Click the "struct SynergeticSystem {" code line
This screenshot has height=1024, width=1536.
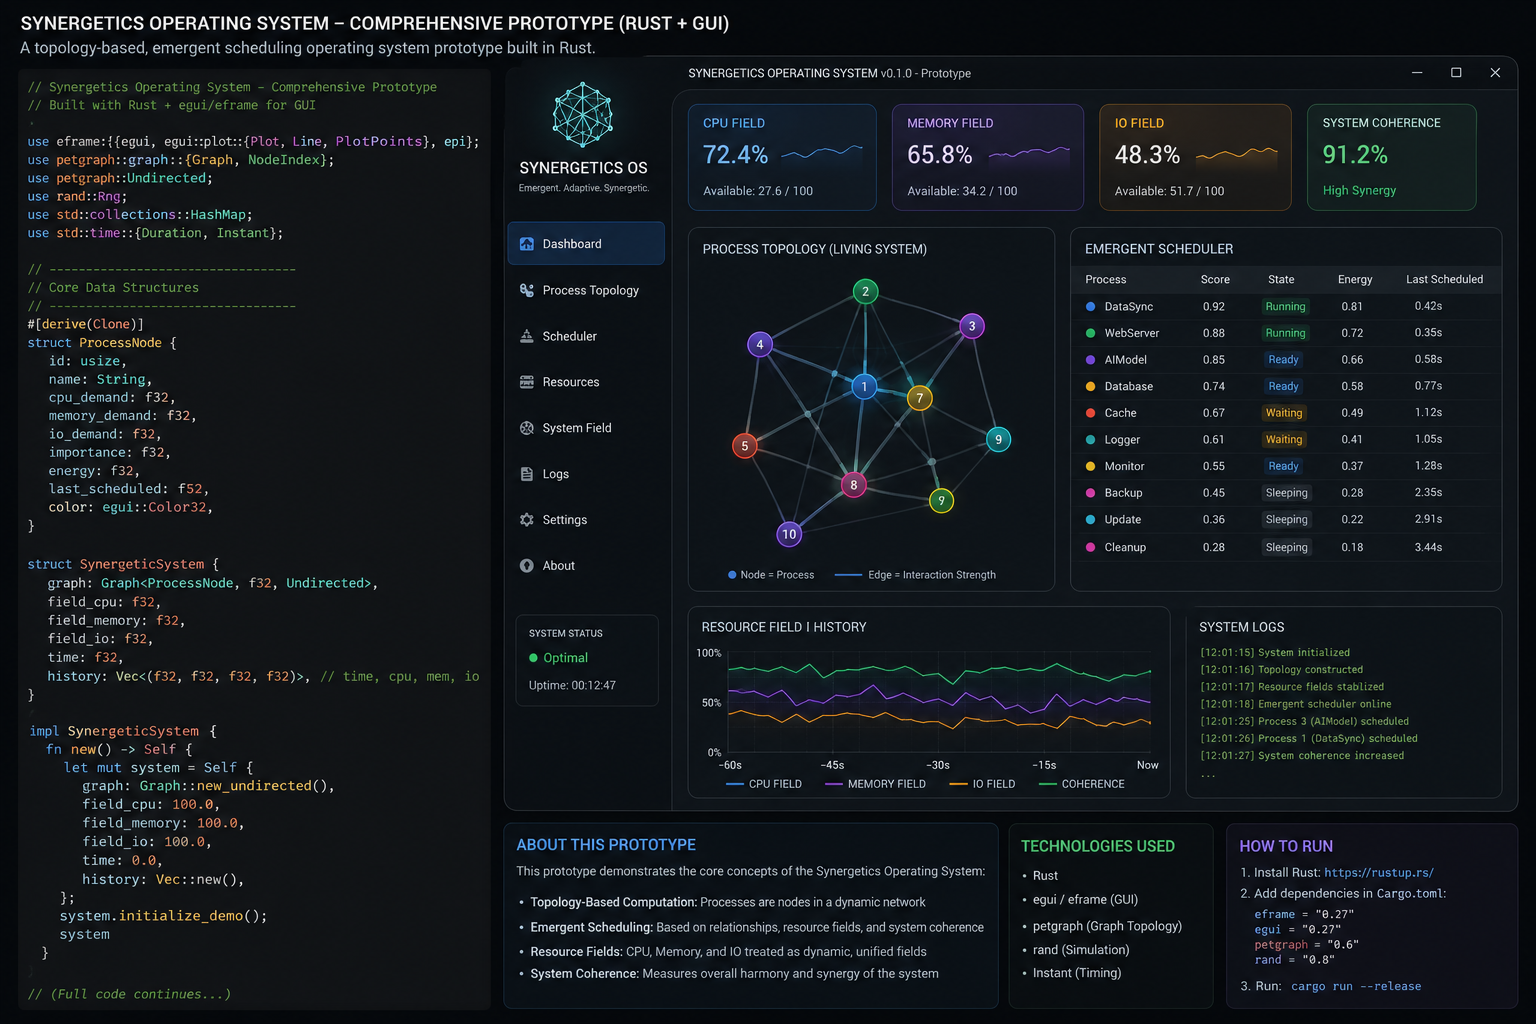[x=123, y=564]
